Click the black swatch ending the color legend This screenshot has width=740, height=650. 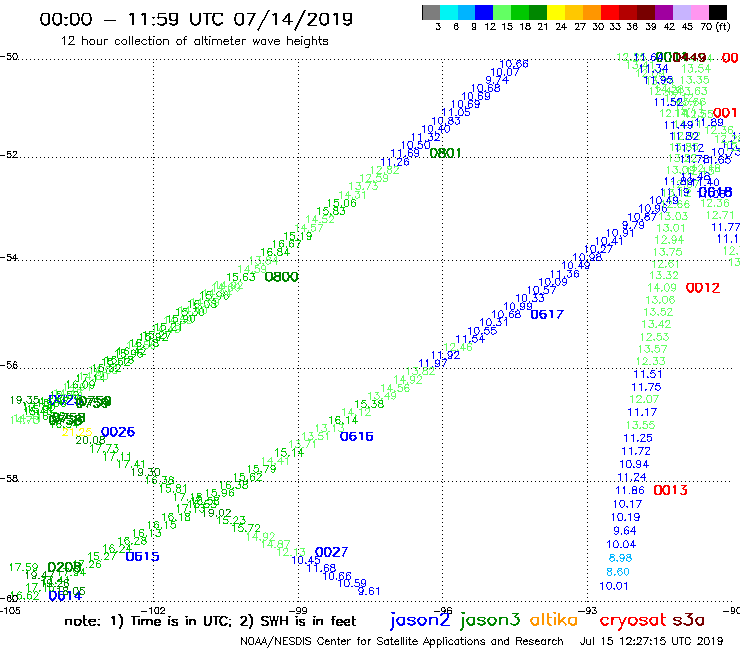tap(717, 12)
